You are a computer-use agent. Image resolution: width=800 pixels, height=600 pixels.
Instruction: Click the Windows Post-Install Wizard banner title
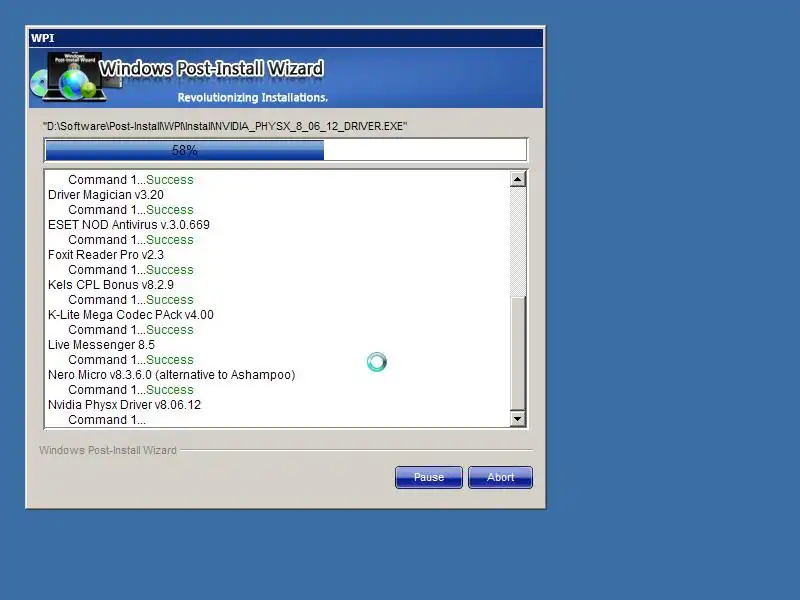pos(211,68)
